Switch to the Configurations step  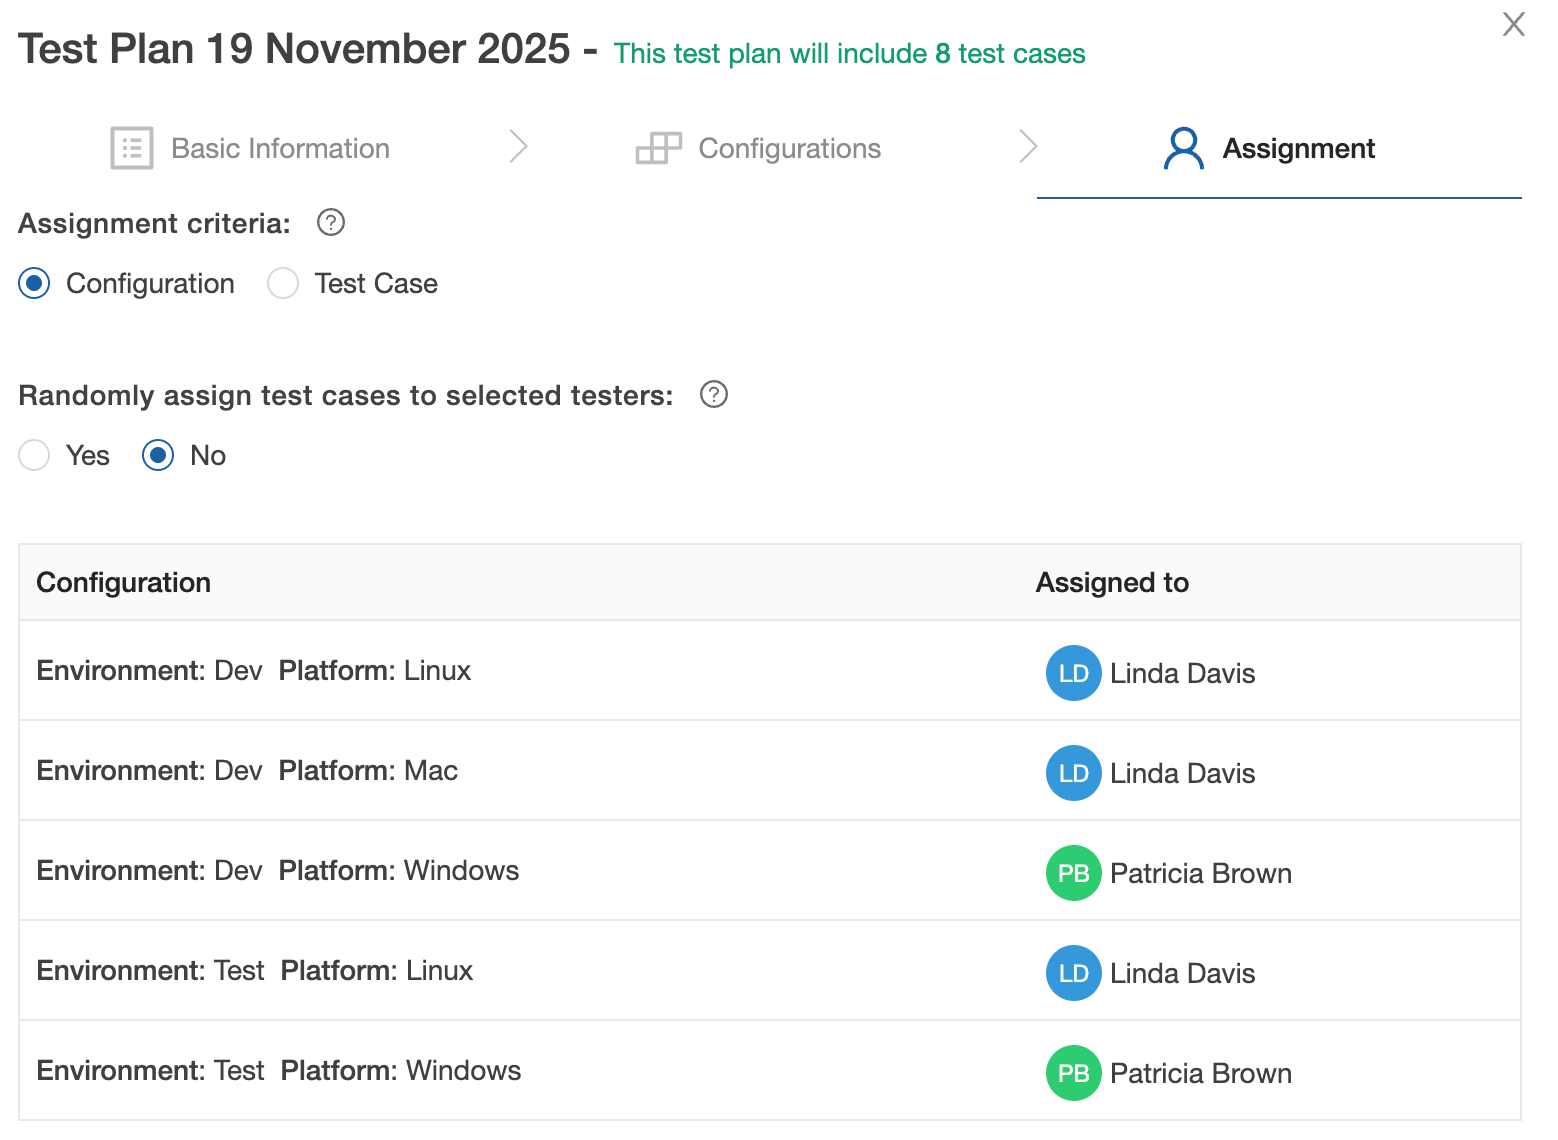[789, 147]
